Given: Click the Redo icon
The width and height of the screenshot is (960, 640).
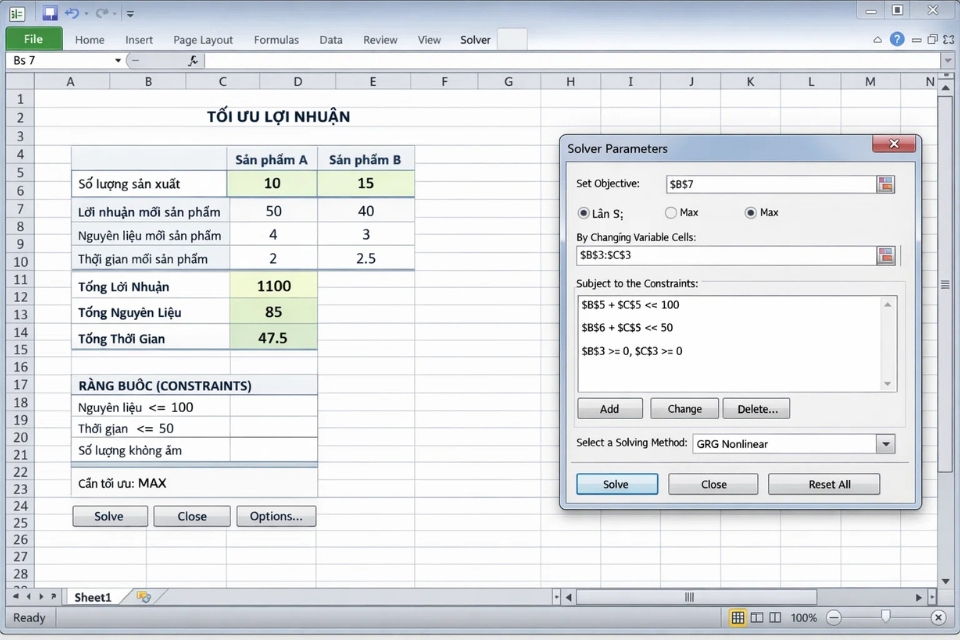Looking at the screenshot, I should 100,12.
